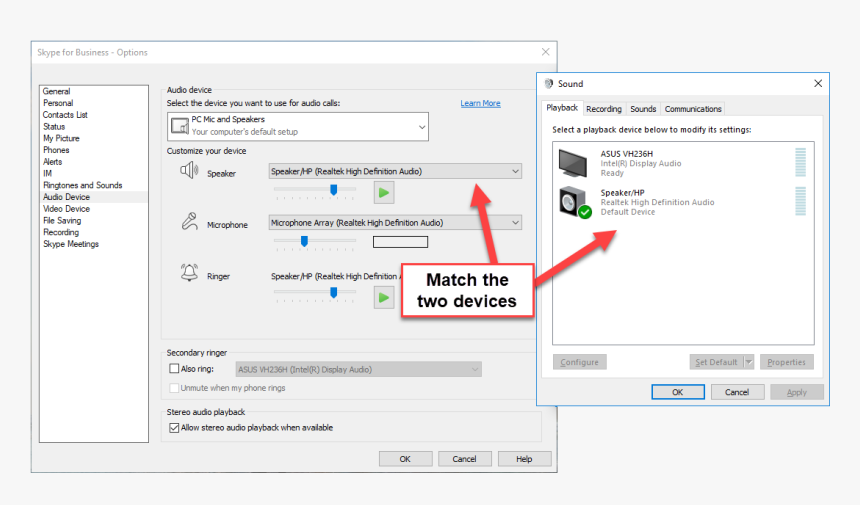Select Alerts in options list
The width and height of the screenshot is (860, 505).
(x=53, y=162)
